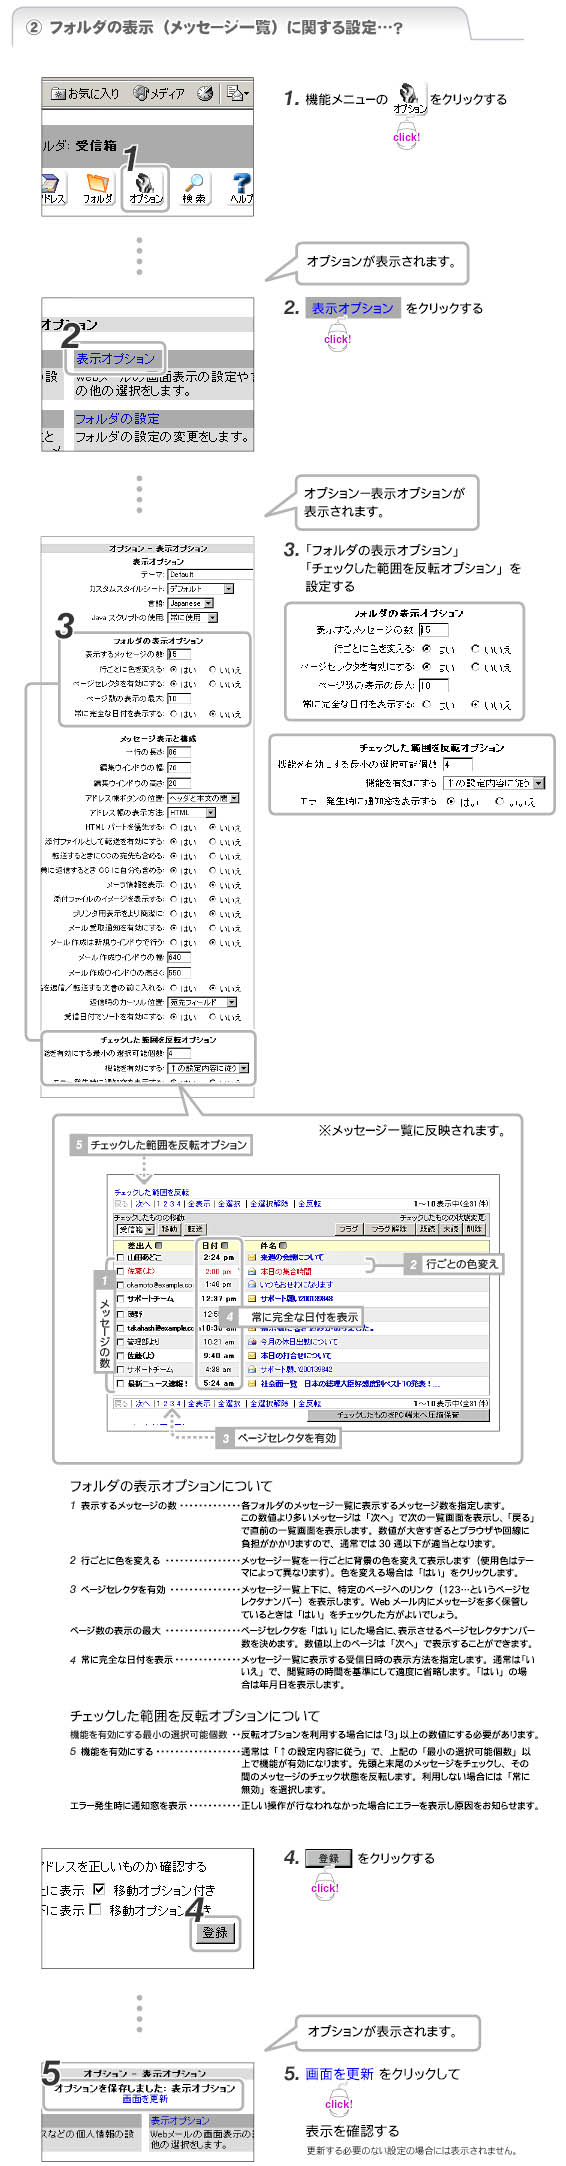Click 全選択解除 link above the message list
Image resolution: width=566 pixels, height=2166 pixels.
tap(269, 1204)
